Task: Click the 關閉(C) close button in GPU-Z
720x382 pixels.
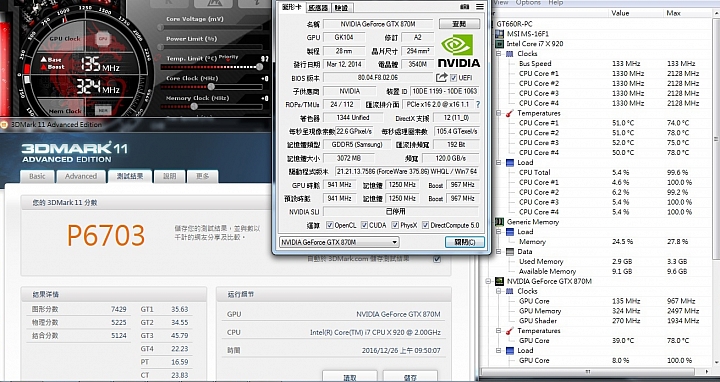Action: [x=465, y=242]
